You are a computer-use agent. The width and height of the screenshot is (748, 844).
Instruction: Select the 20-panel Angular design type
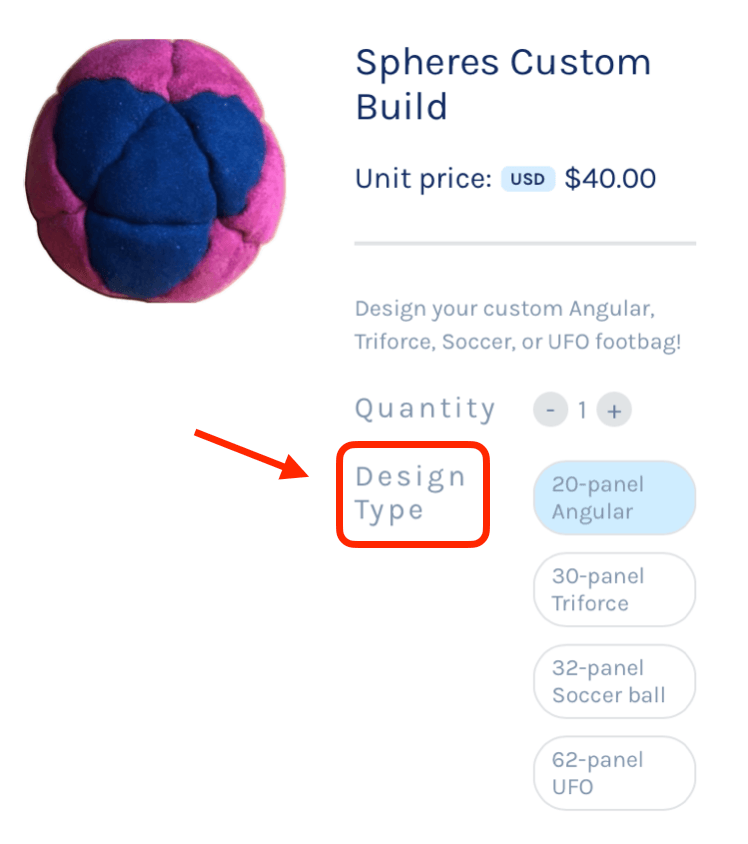614,498
